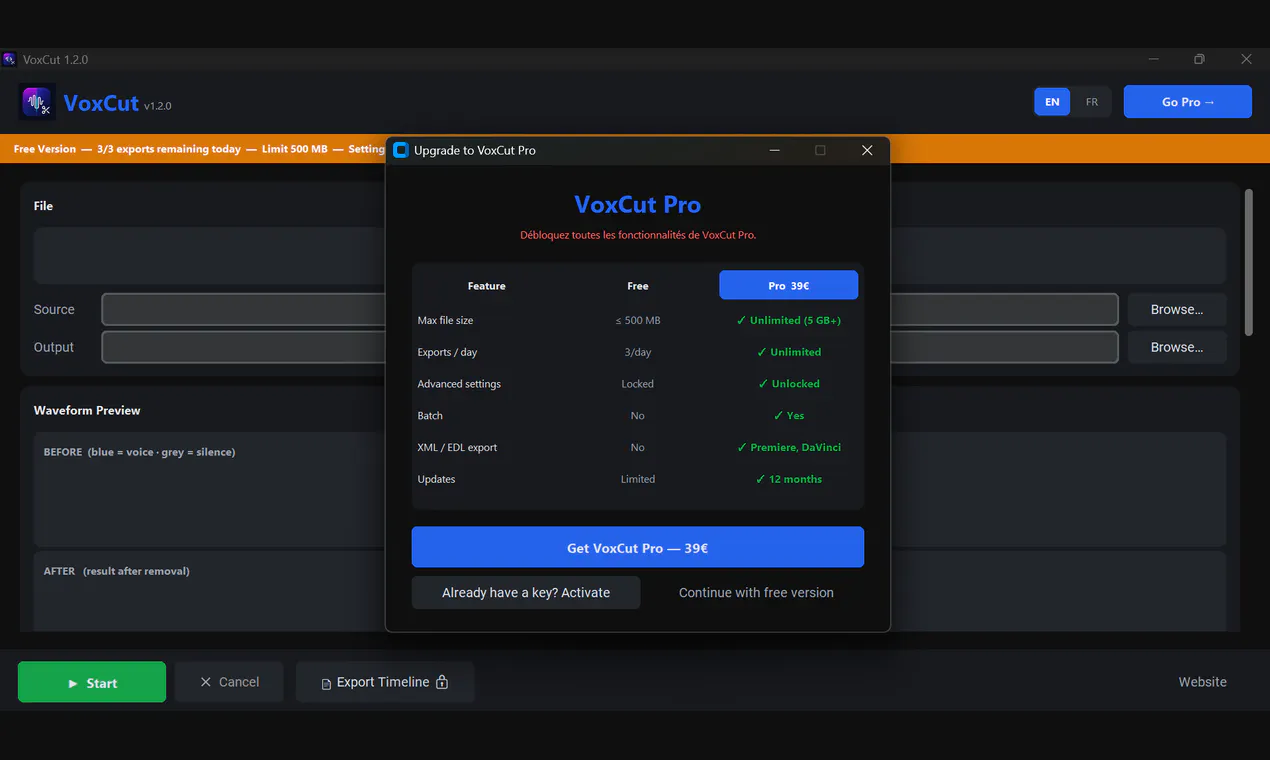
Task: Click the 'Waveform Preview' section heading
Action: coord(87,411)
